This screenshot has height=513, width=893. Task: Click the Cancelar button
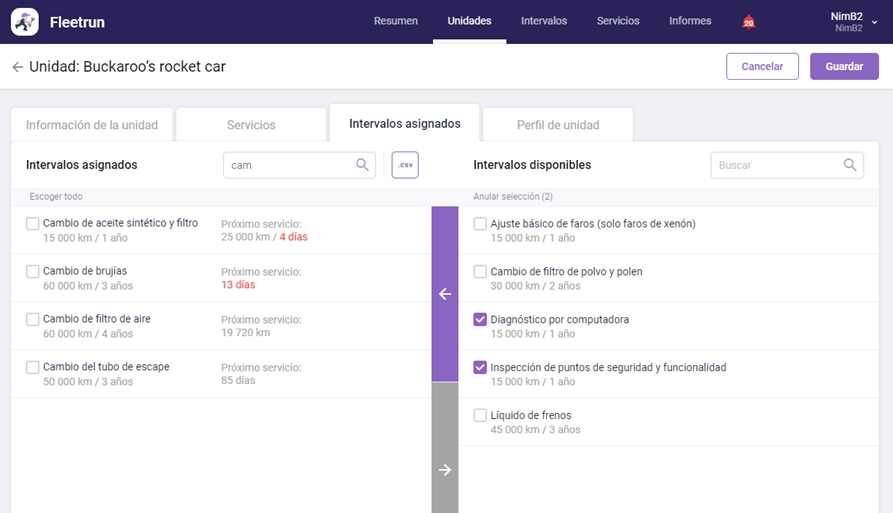pyautogui.click(x=762, y=67)
